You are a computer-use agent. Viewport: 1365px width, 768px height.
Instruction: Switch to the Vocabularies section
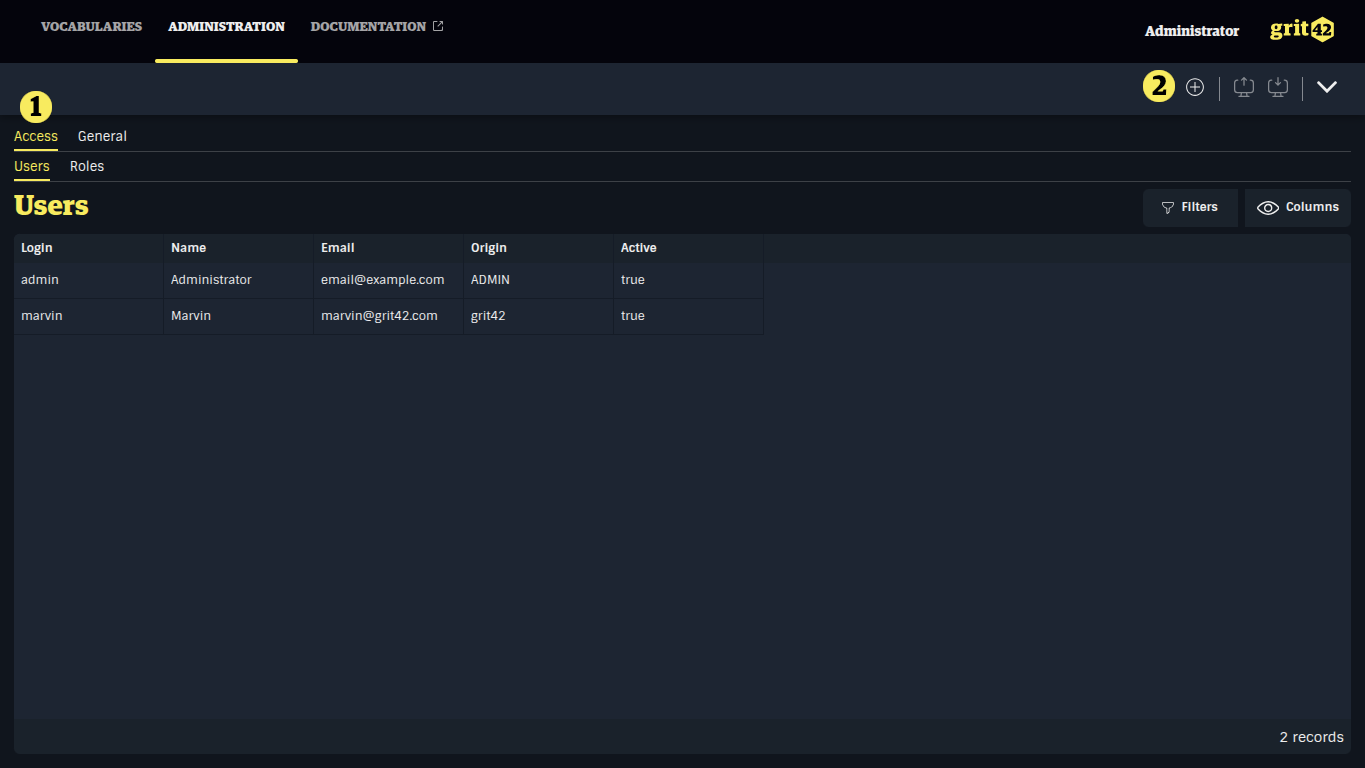[x=91, y=26]
